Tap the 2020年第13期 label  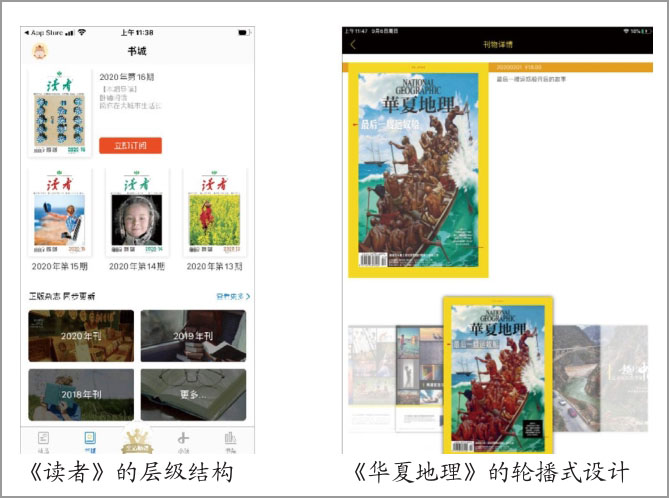pos(215,267)
